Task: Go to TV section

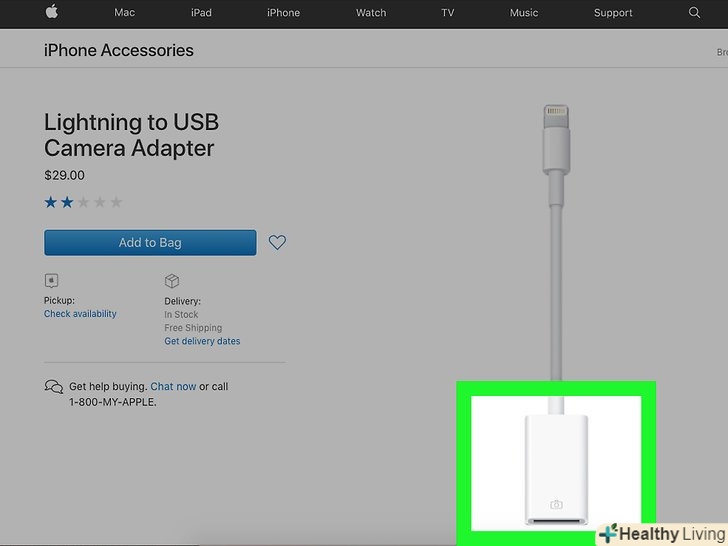Action: pyautogui.click(x=448, y=13)
